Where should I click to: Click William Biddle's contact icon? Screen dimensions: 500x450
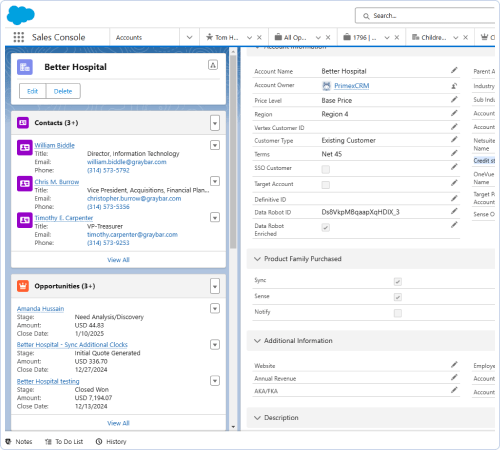[x=25, y=148]
